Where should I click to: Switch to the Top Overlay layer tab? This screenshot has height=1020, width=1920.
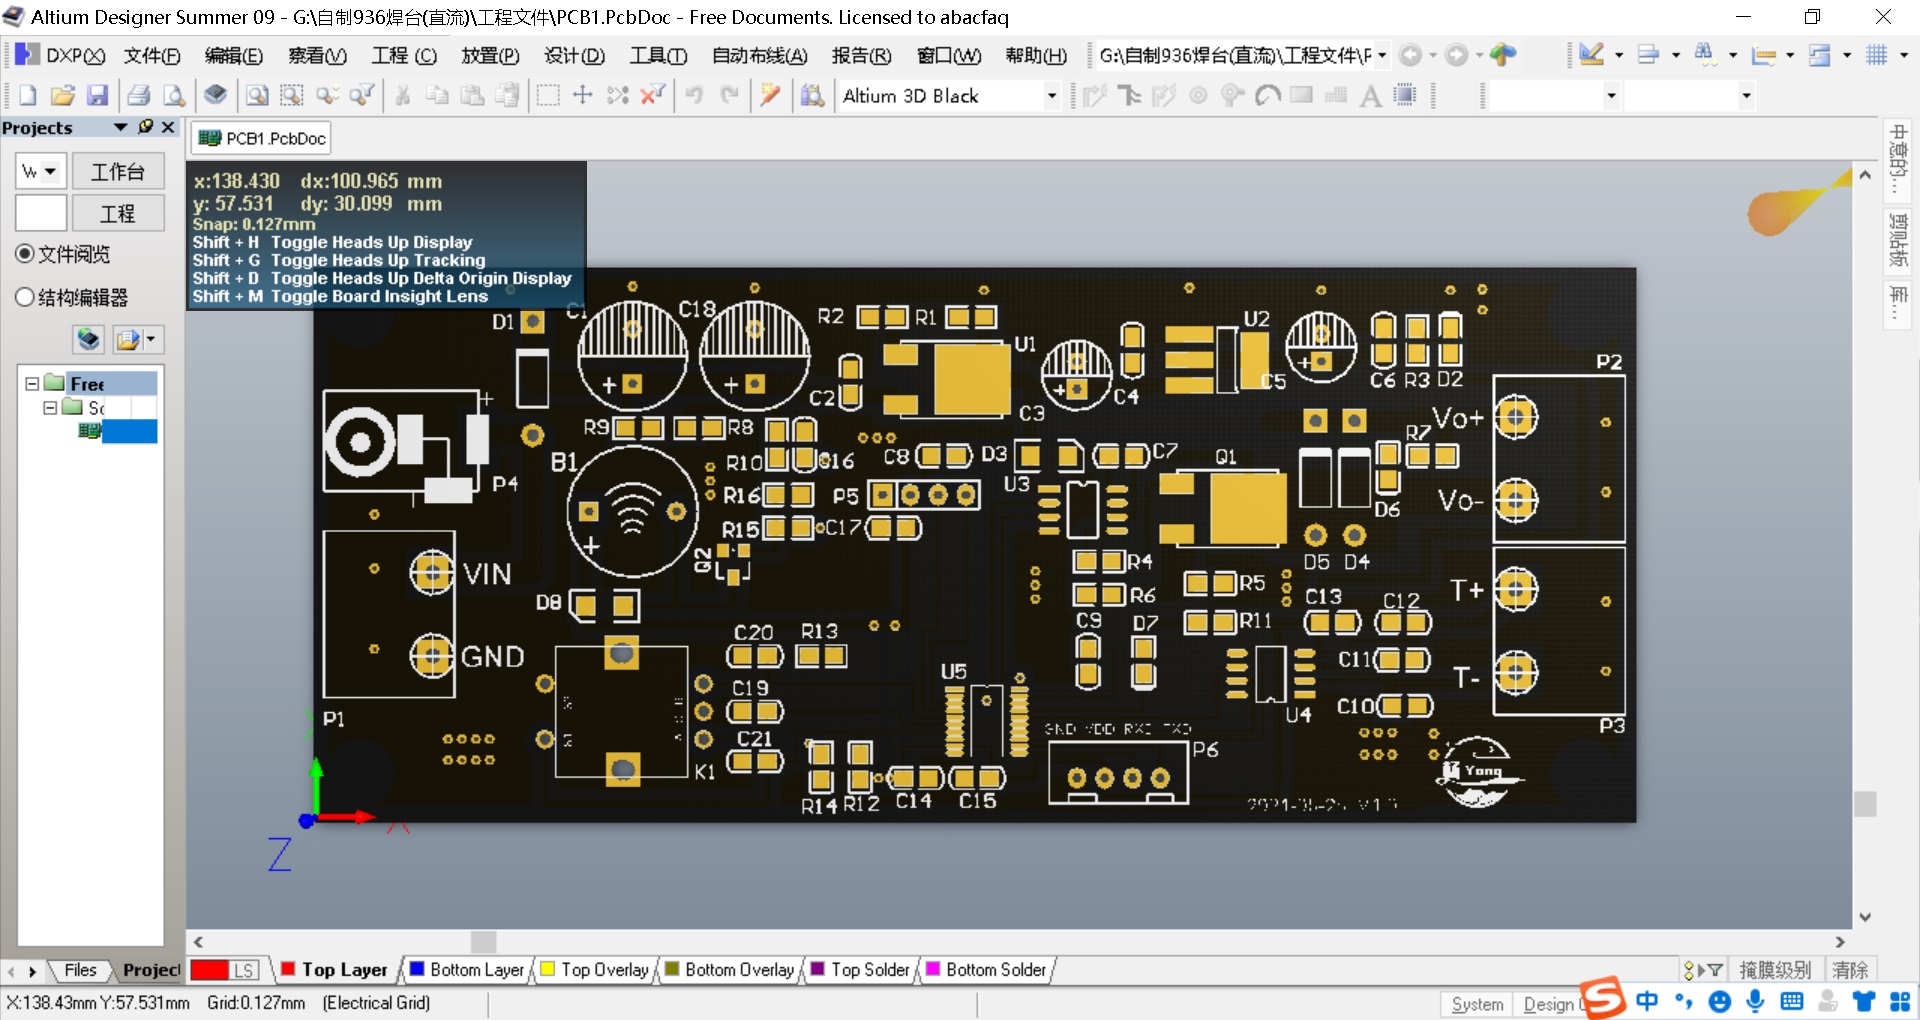click(x=595, y=969)
